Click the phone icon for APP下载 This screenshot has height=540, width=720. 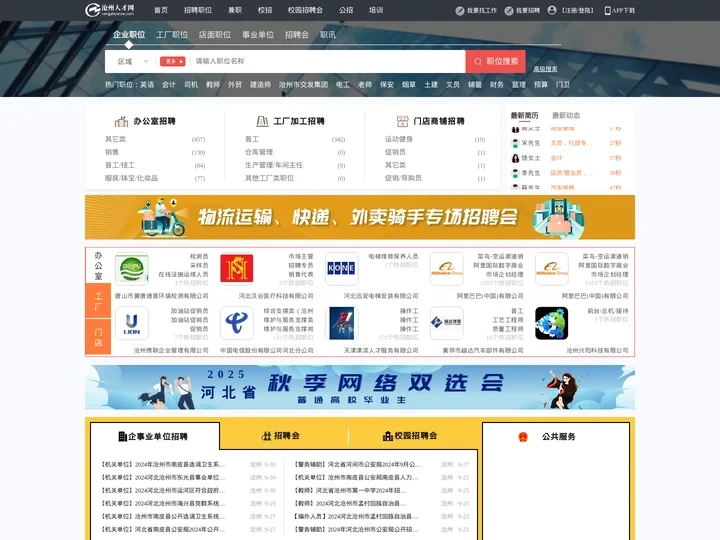[608, 11]
